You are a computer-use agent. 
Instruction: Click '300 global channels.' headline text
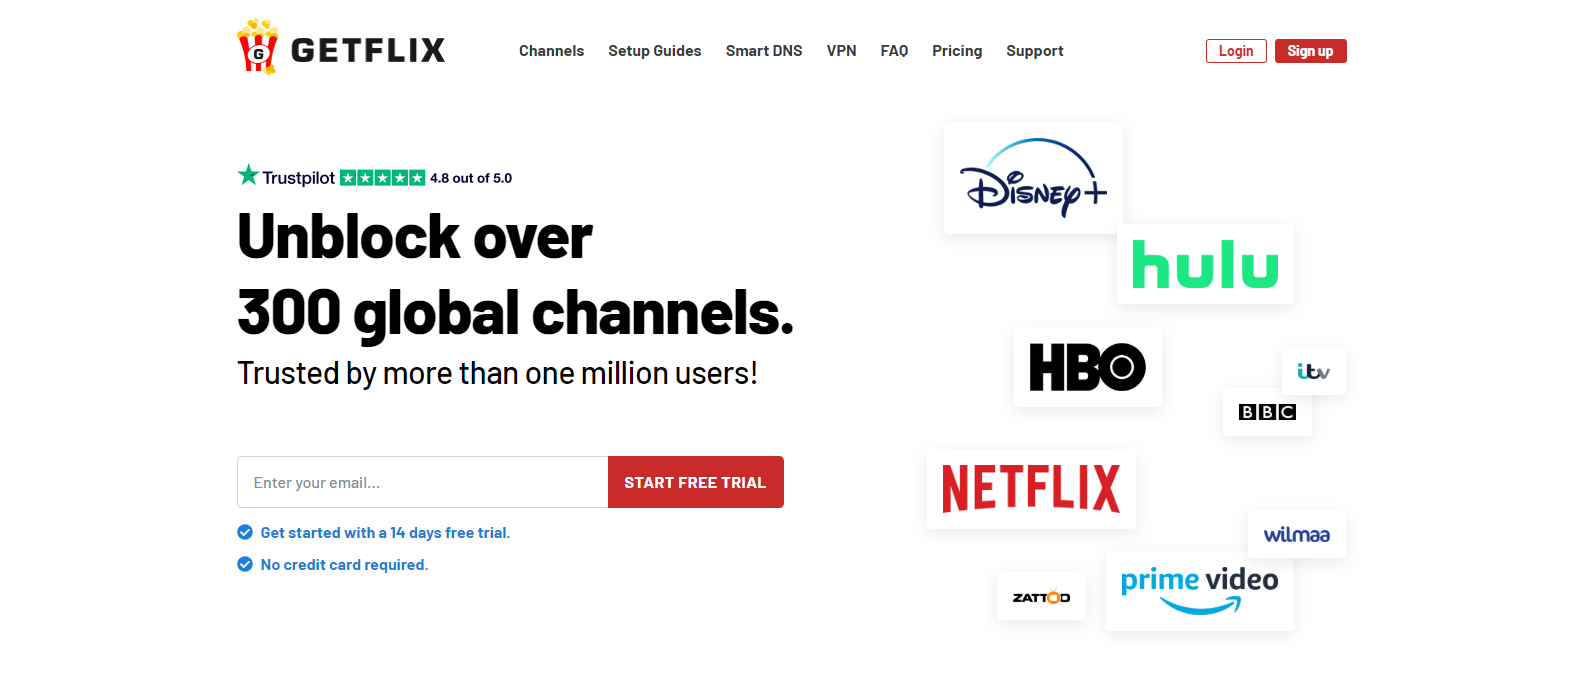tap(515, 313)
